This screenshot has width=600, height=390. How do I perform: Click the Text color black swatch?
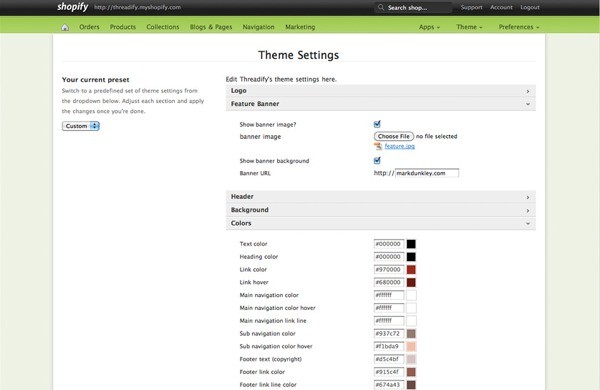pos(411,244)
